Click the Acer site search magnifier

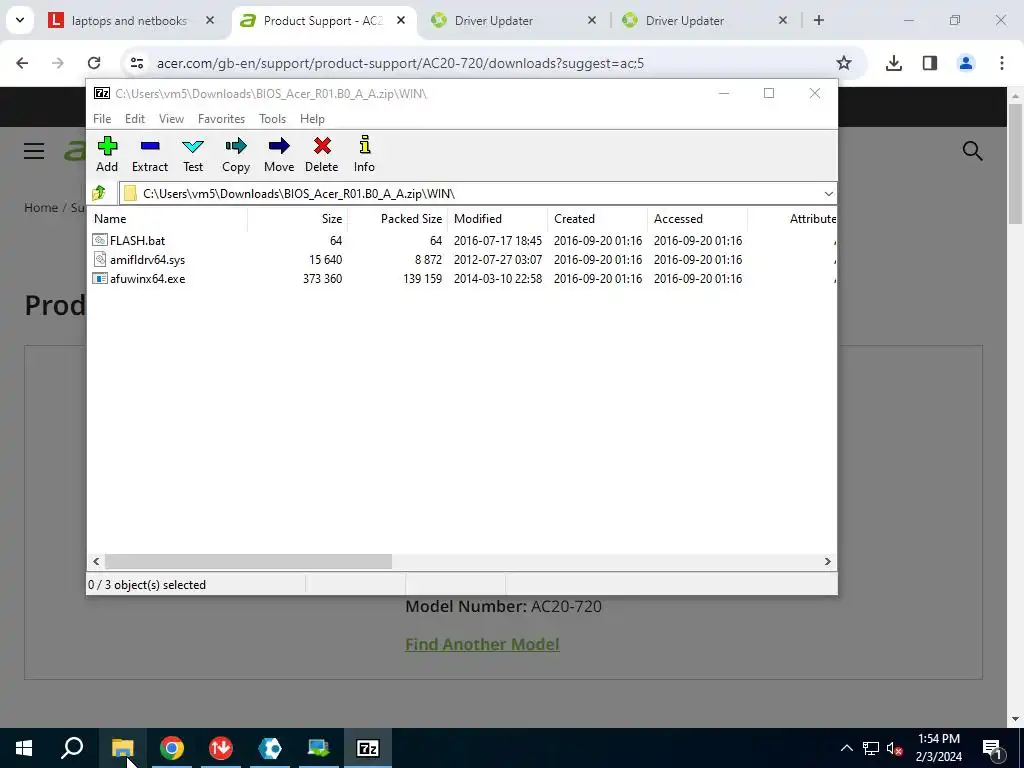pyautogui.click(x=972, y=151)
